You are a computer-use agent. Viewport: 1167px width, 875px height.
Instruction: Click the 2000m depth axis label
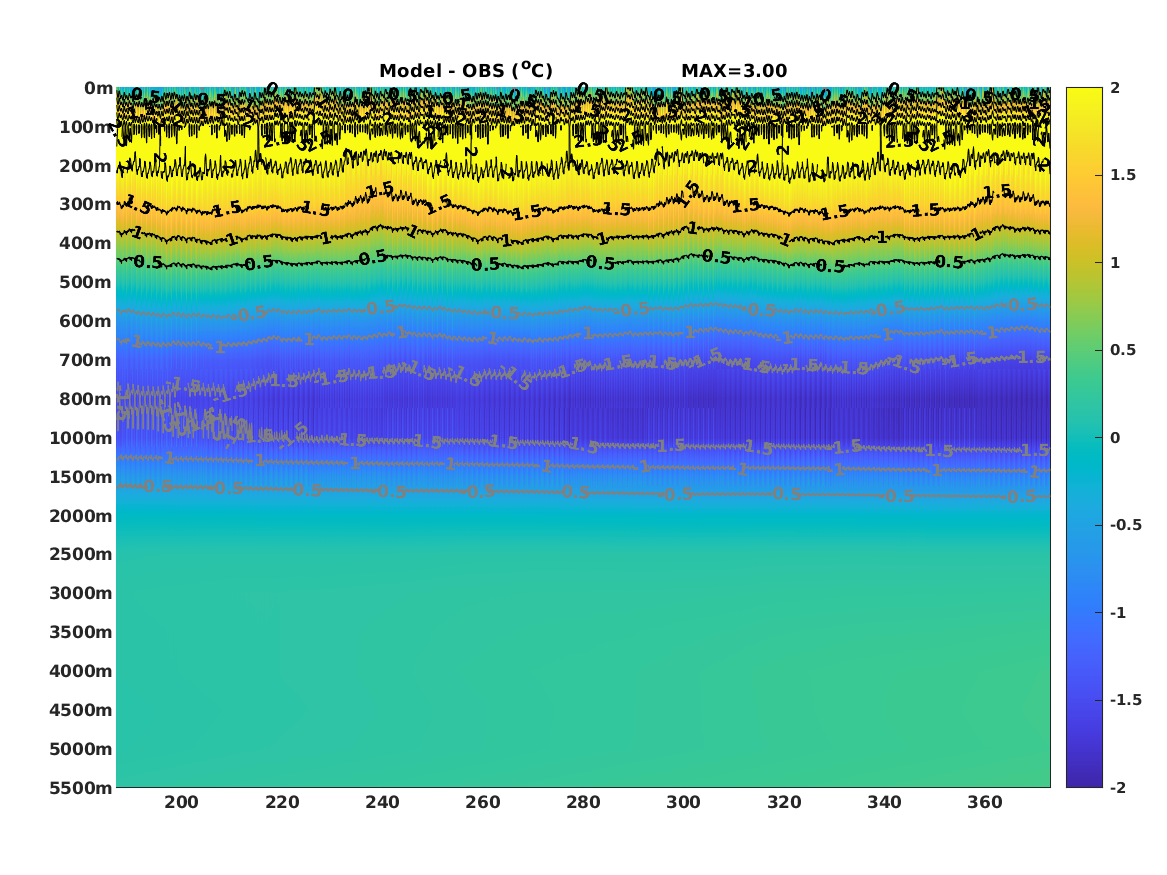point(81,516)
